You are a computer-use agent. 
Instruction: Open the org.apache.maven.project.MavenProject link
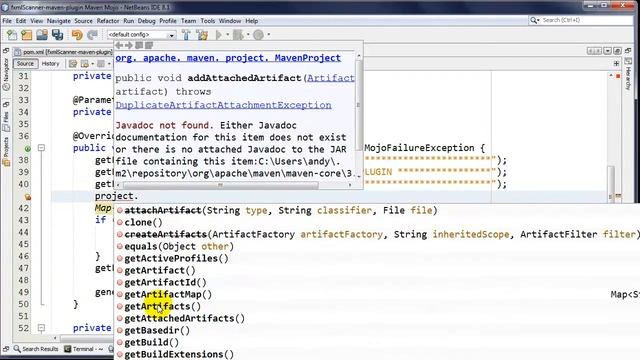tap(228, 58)
